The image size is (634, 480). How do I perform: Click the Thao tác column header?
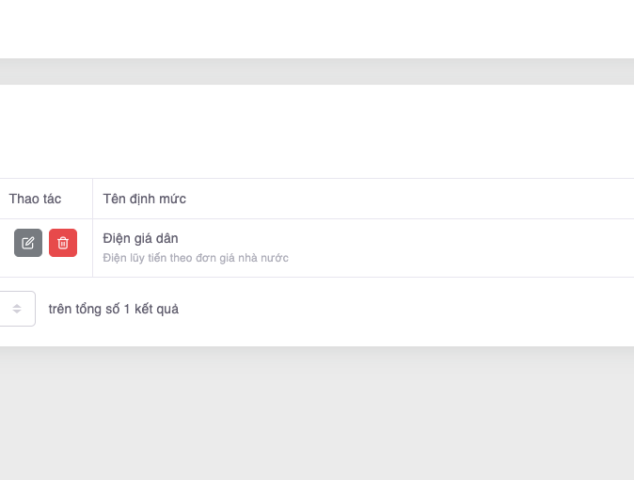(35, 199)
